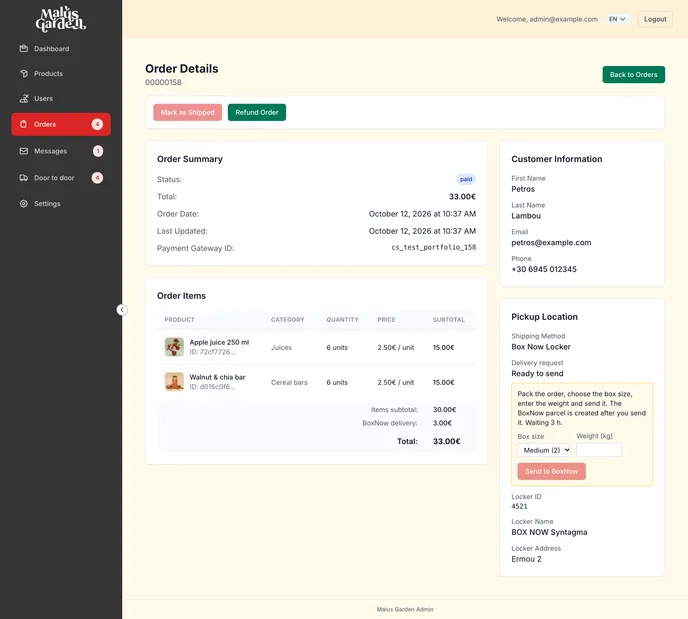
Task: Click the Apple juice 250 ml product name
Action: [x=219, y=342]
